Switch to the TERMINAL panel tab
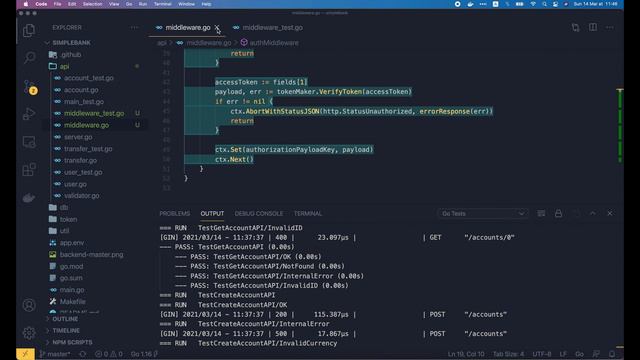The height and width of the screenshot is (360, 640). 308,213
